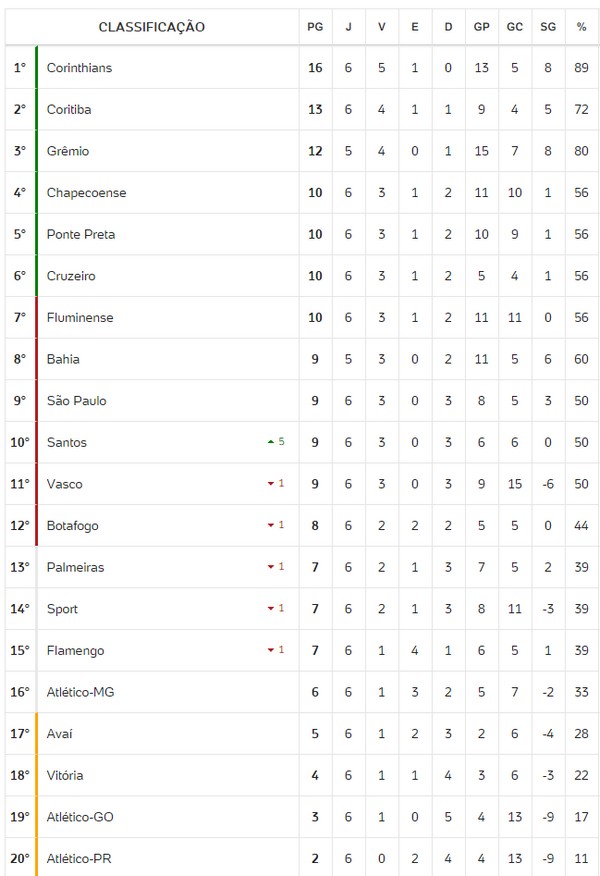
Task: Click the red down arrow beside Vasco
Action: (270, 484)
